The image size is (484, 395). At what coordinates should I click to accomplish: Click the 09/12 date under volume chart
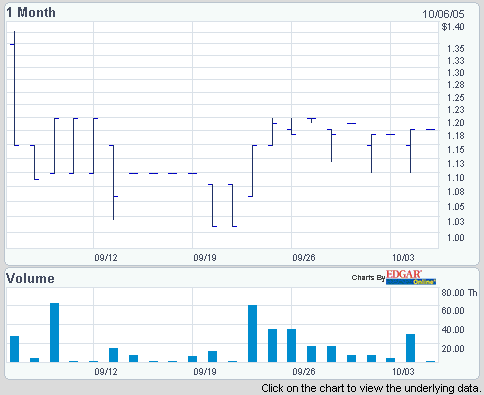pyautogui.click(x=106, y=372)
